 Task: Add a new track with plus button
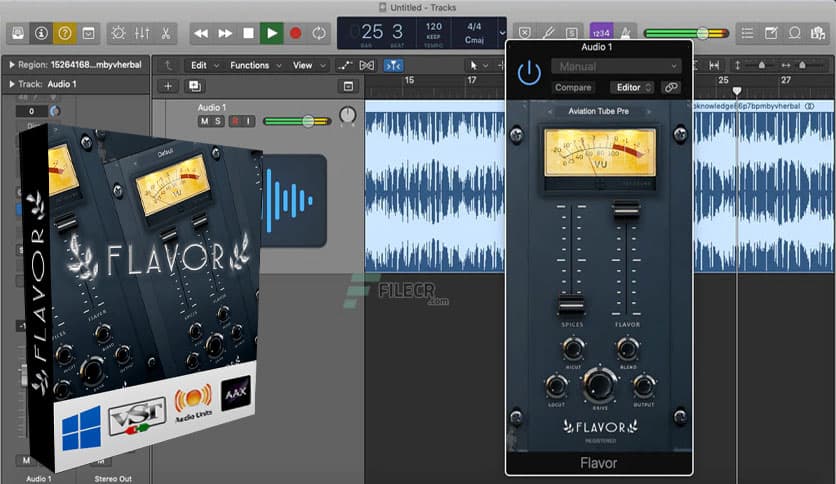(168, 86)
